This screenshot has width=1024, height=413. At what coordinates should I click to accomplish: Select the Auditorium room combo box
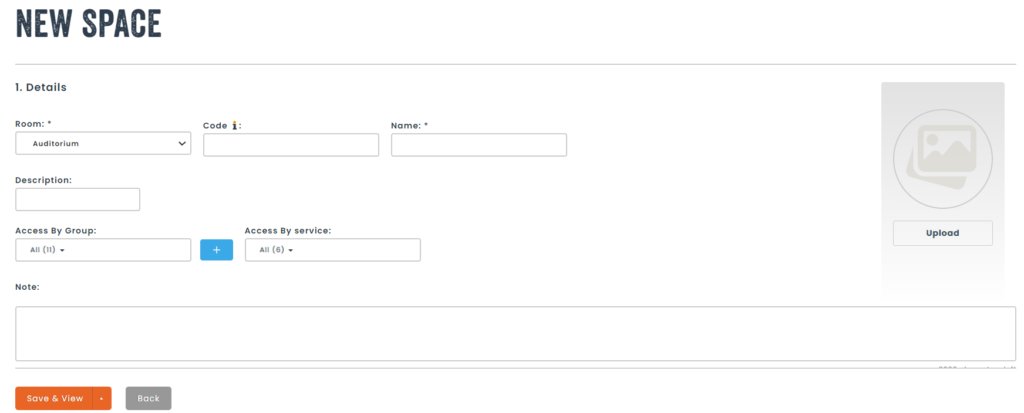103,143
